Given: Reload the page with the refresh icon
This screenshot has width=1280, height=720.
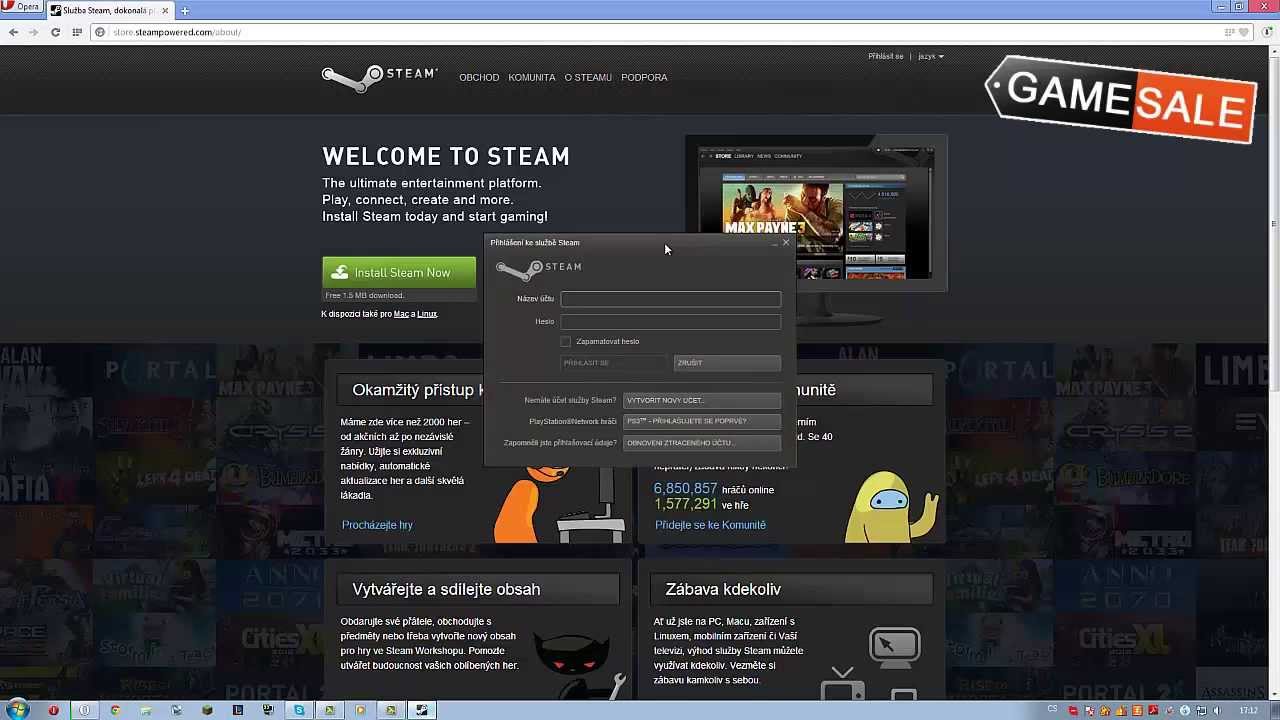Looking at the screenshot, I should (x=55, y=32).
